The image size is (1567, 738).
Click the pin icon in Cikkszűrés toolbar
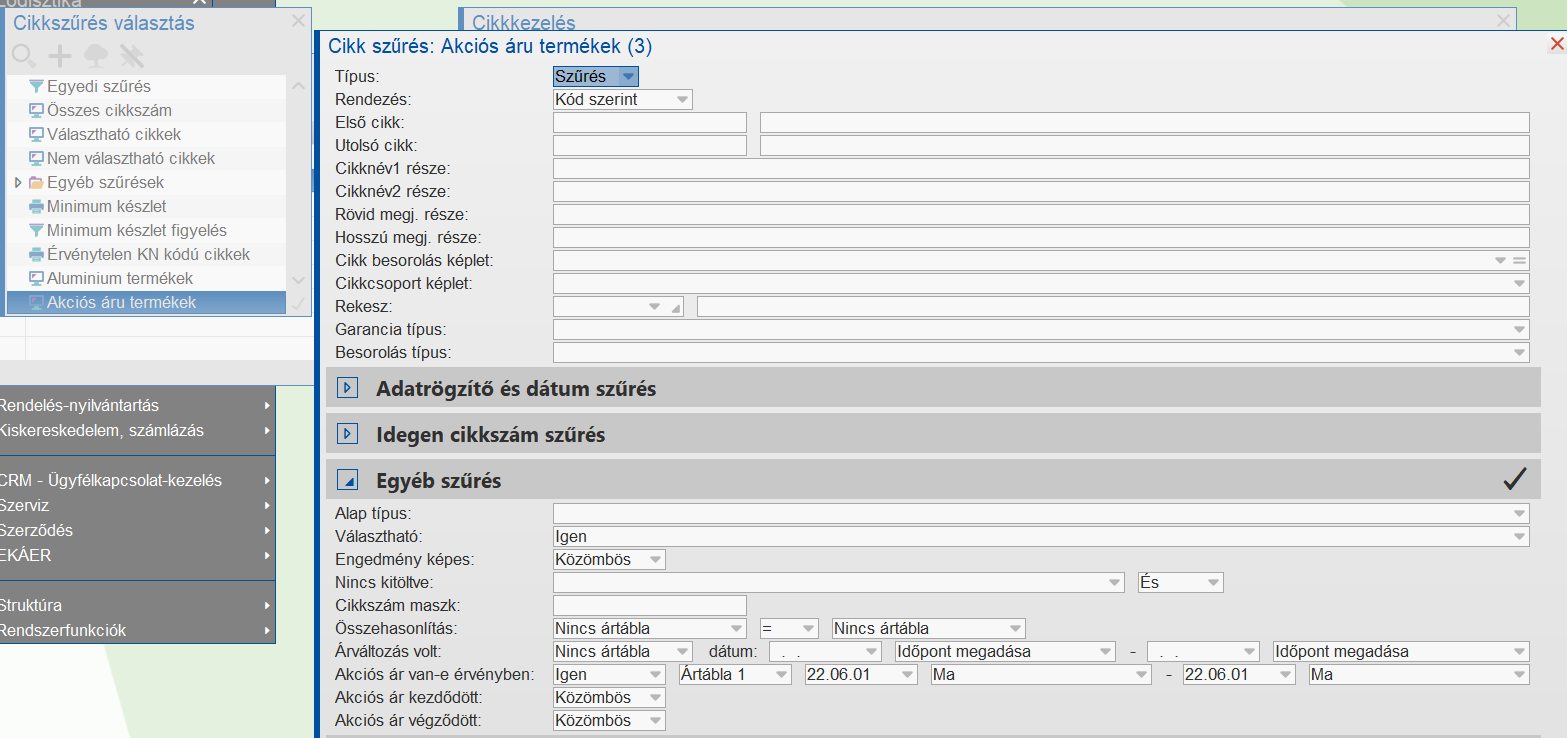[131, 56]
